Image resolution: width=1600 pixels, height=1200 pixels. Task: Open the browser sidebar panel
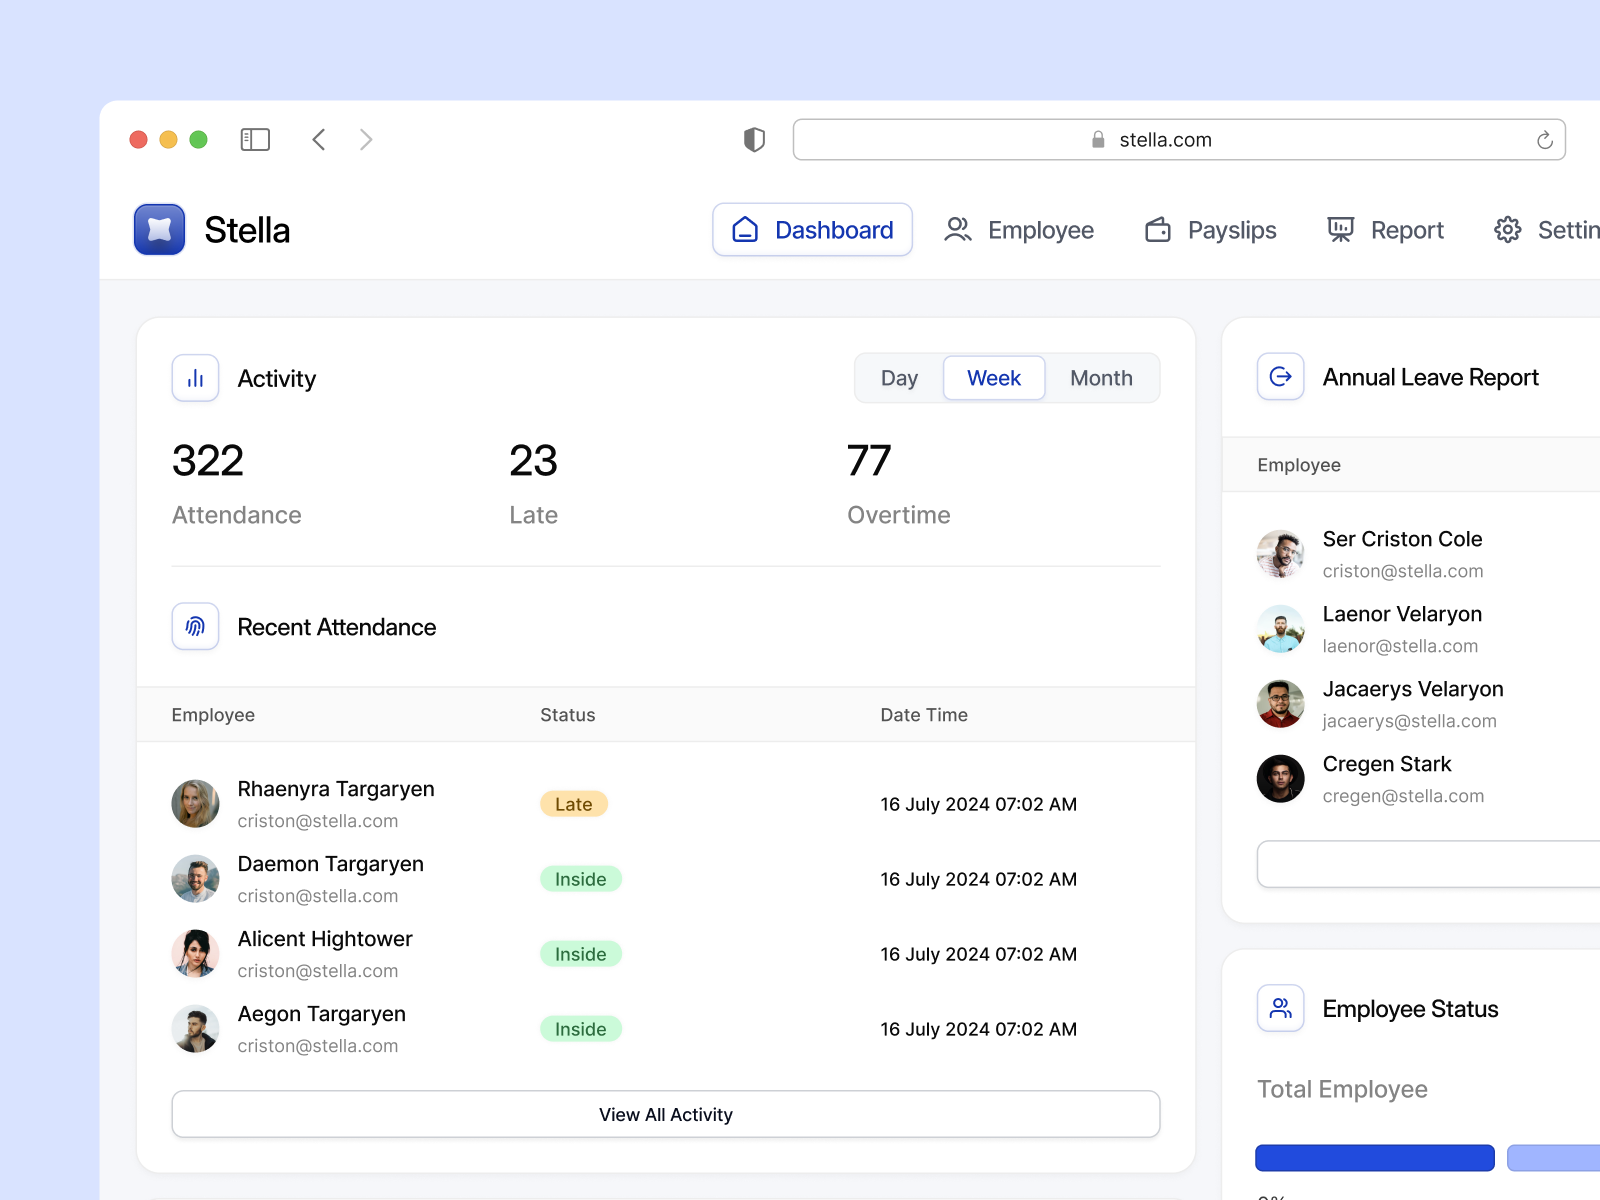tap(254, 139)
